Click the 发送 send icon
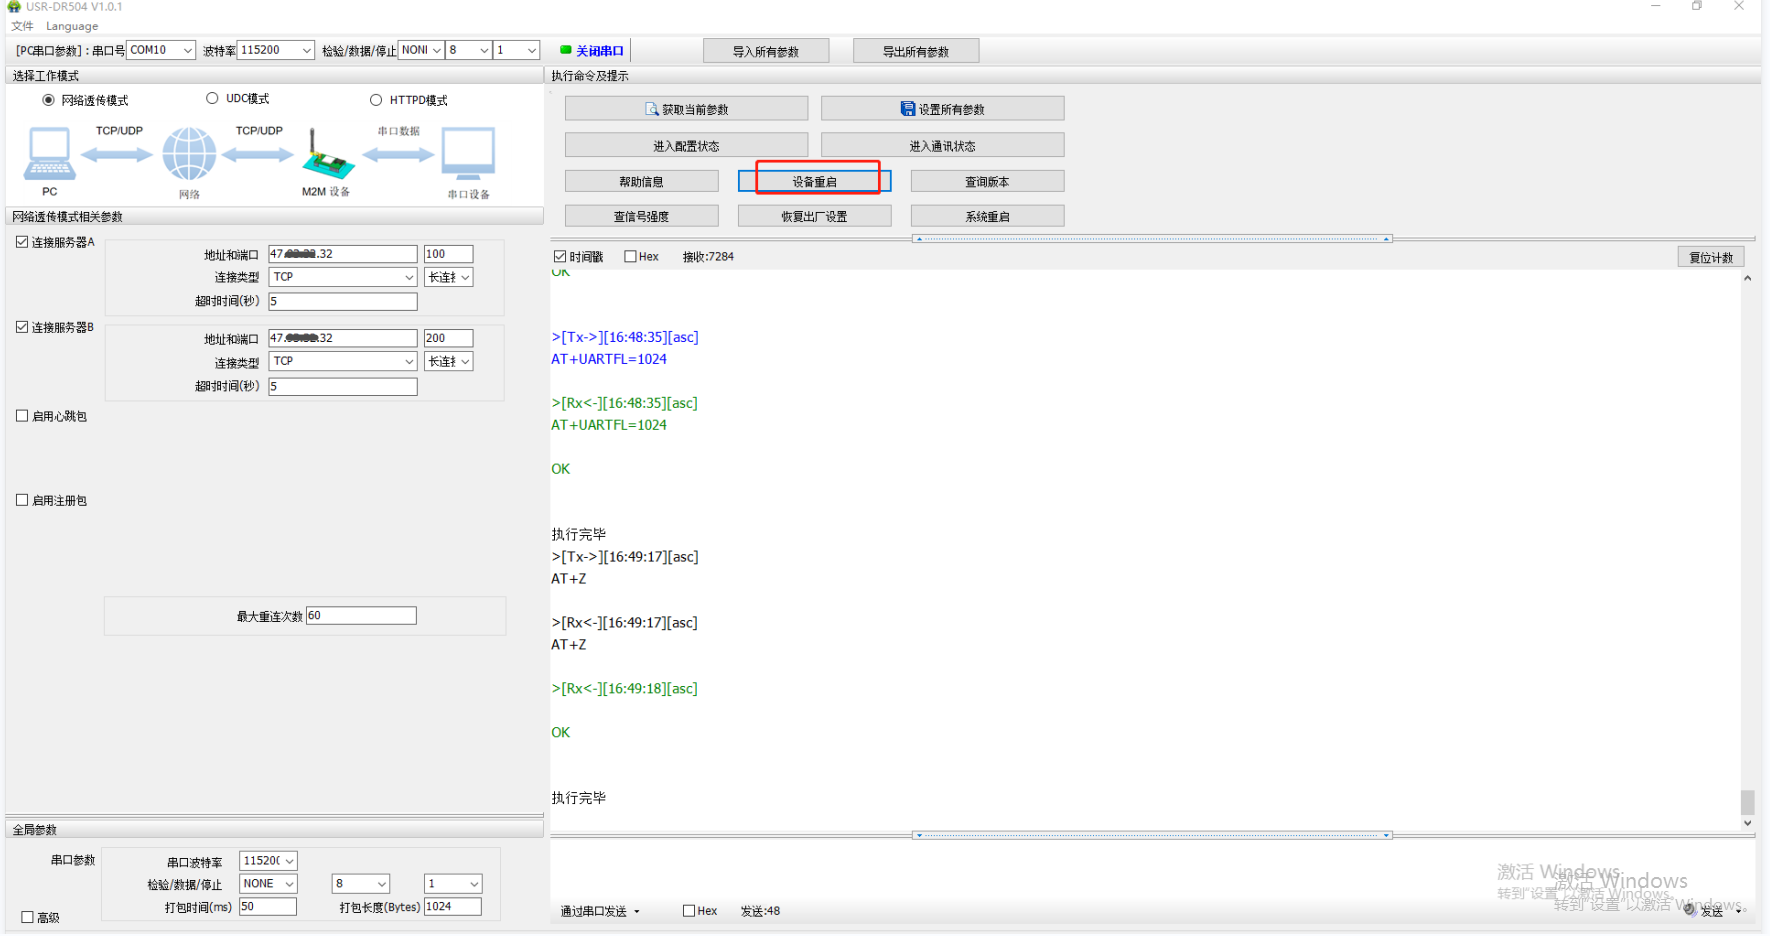1770x936 pixels. [x=1689, y=910]
